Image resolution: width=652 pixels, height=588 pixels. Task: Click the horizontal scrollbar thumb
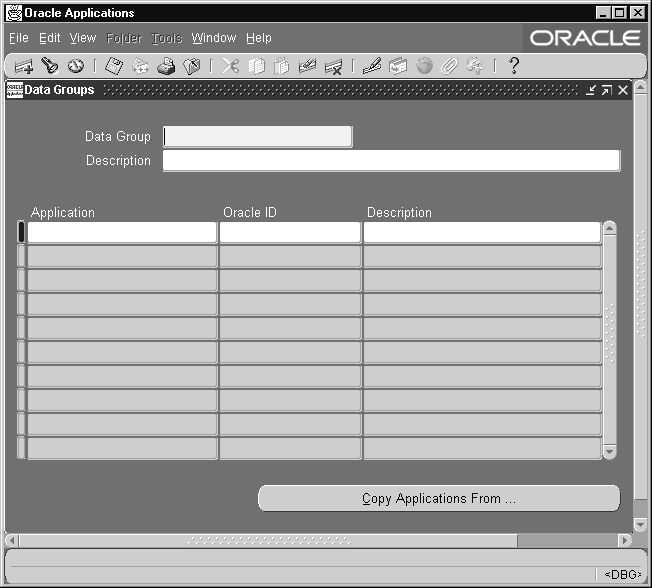268,541
